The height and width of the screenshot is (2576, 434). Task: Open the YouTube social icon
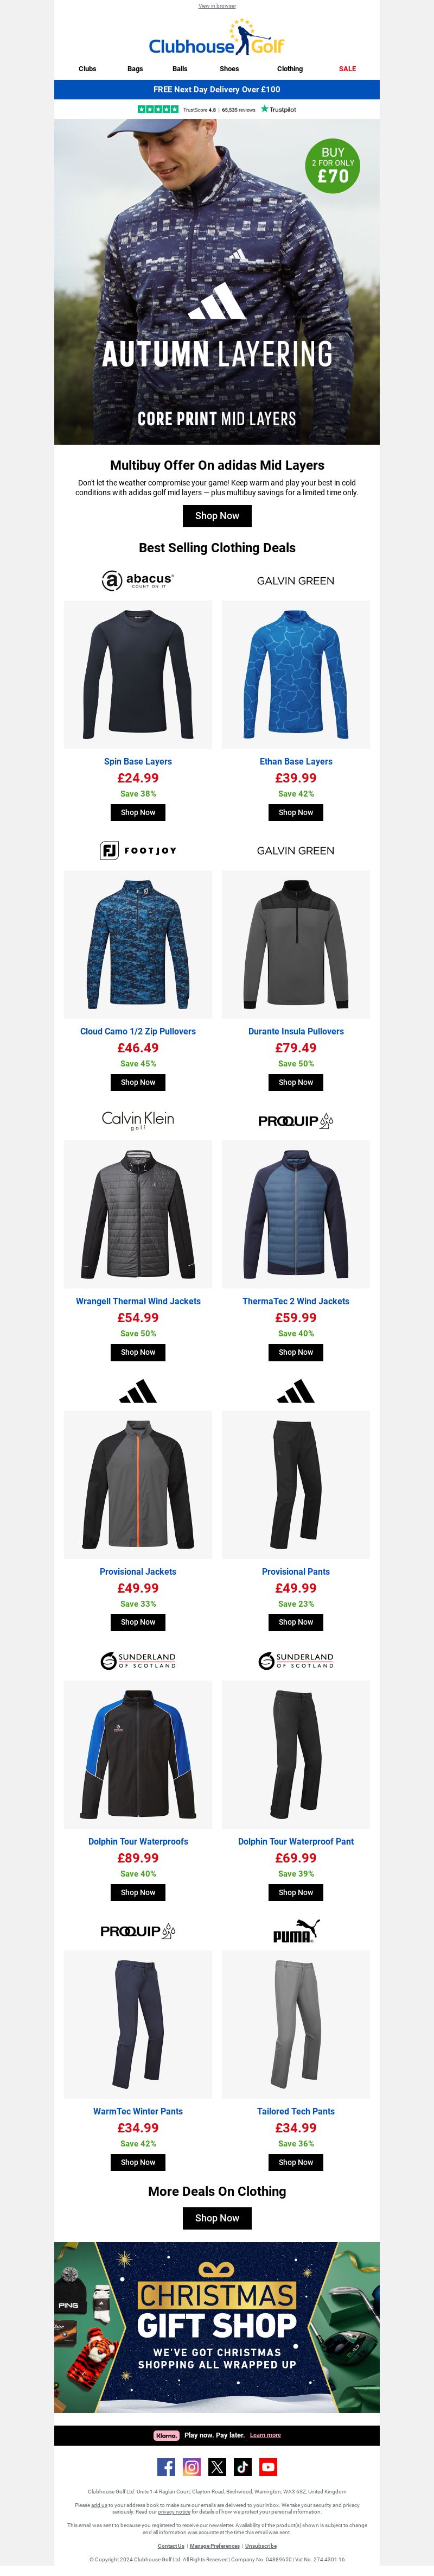point(268,2467)
